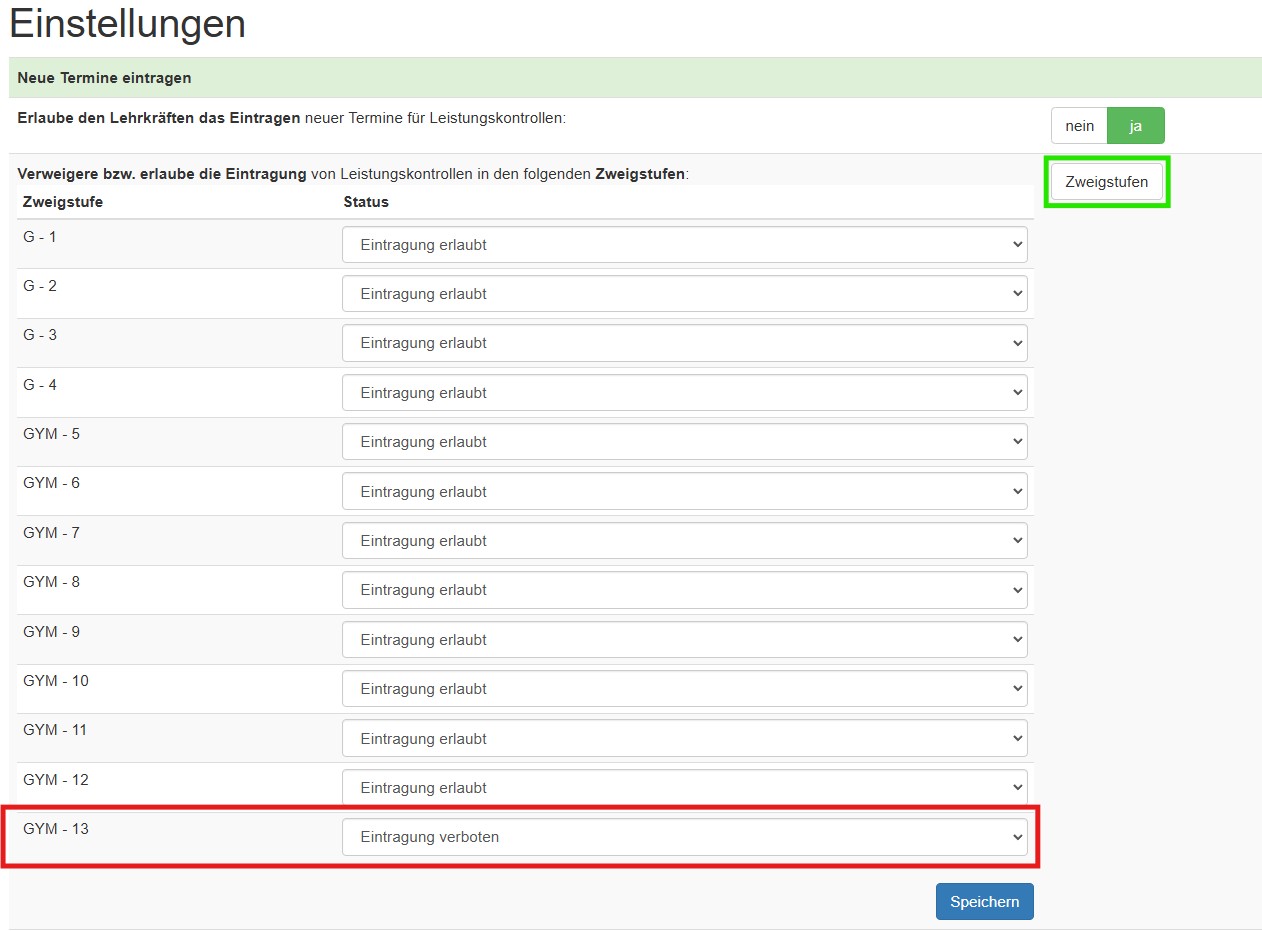This screenshot has width=1262, height=931.
Task: Open status dropdown for GYM - 9
Action: 684,640
